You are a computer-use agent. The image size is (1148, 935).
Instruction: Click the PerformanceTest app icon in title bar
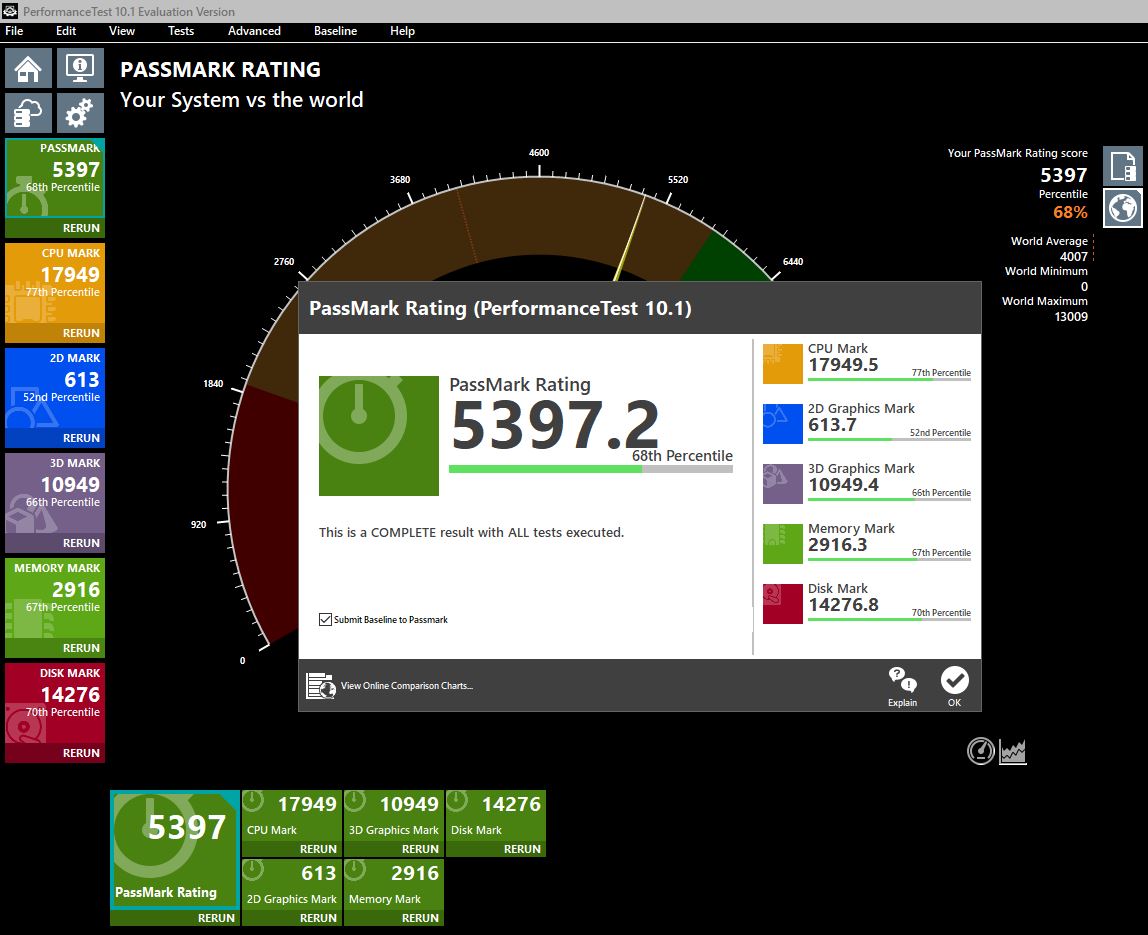pyautogui.click(x=10, y=11)
